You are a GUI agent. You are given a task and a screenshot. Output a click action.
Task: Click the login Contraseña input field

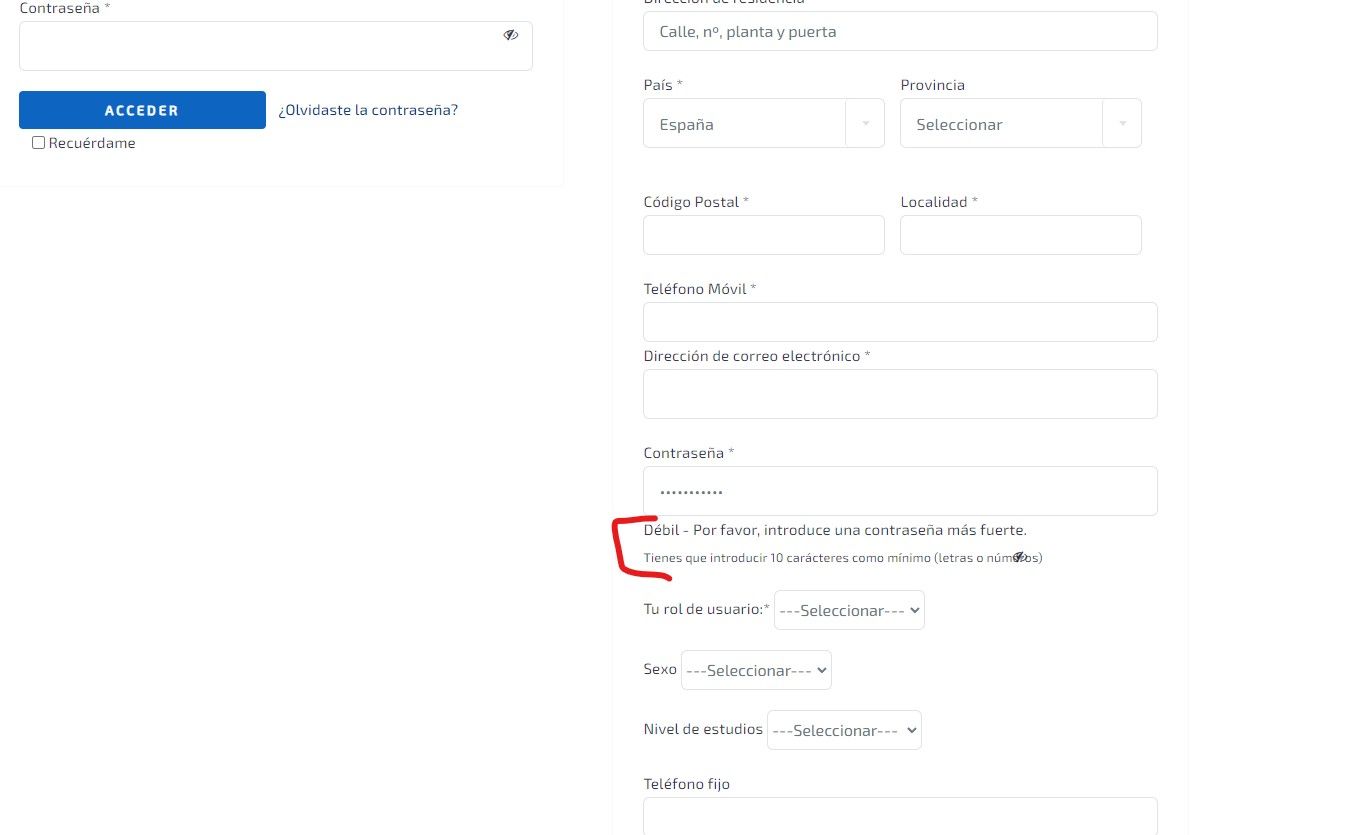pyautogui.click(x=276, y=46)
